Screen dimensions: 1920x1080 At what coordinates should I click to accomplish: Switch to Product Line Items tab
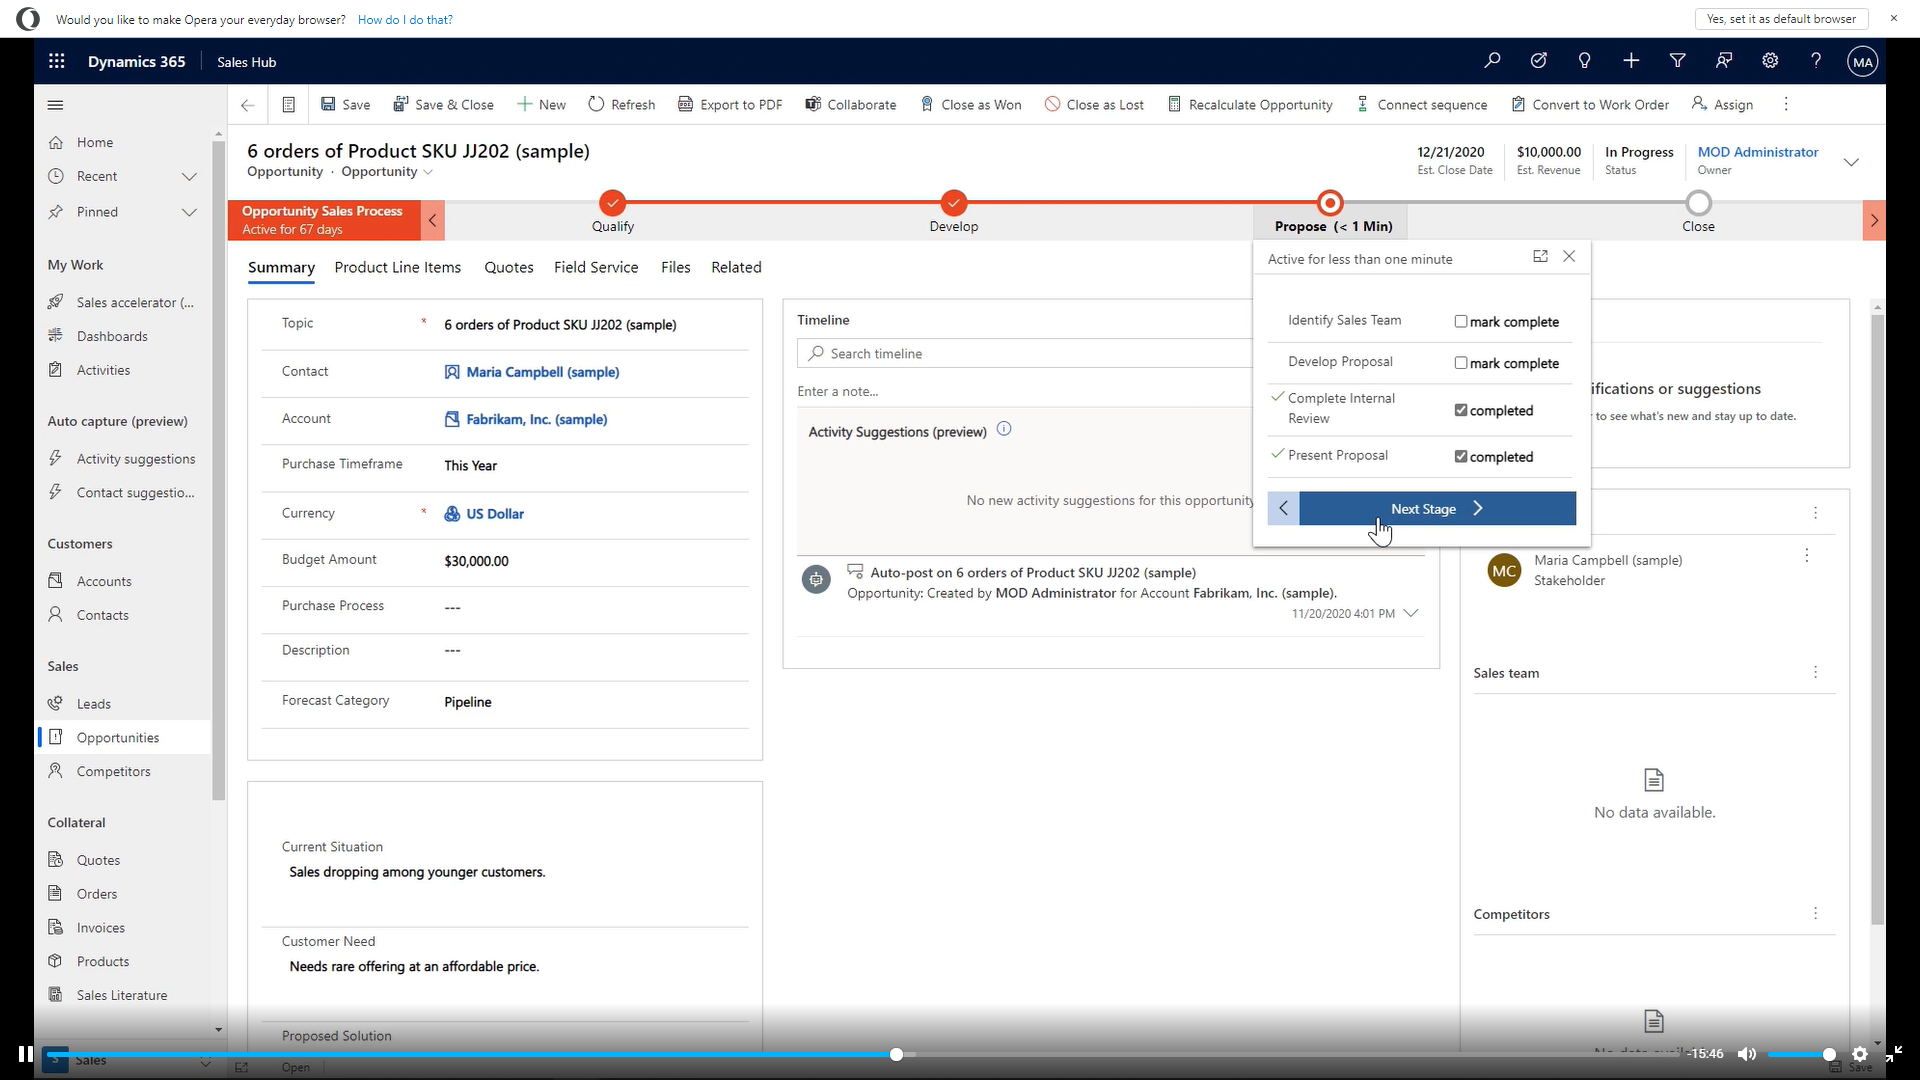coord(398,268)
